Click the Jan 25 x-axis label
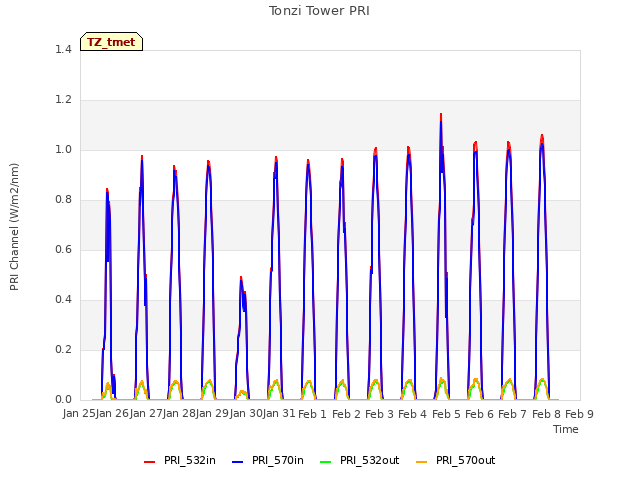 tap(79, 414)
